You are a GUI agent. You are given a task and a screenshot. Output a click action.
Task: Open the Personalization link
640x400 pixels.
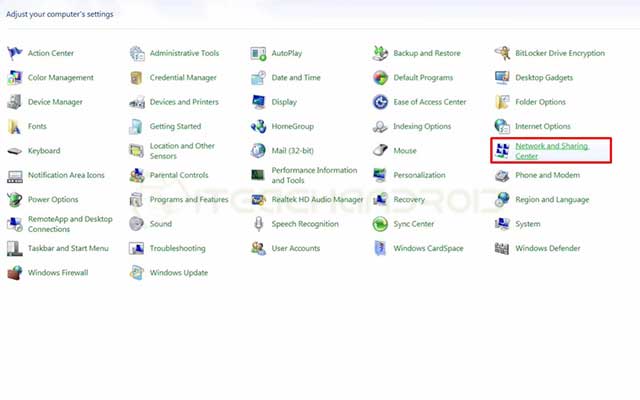(x=419, y=175)
